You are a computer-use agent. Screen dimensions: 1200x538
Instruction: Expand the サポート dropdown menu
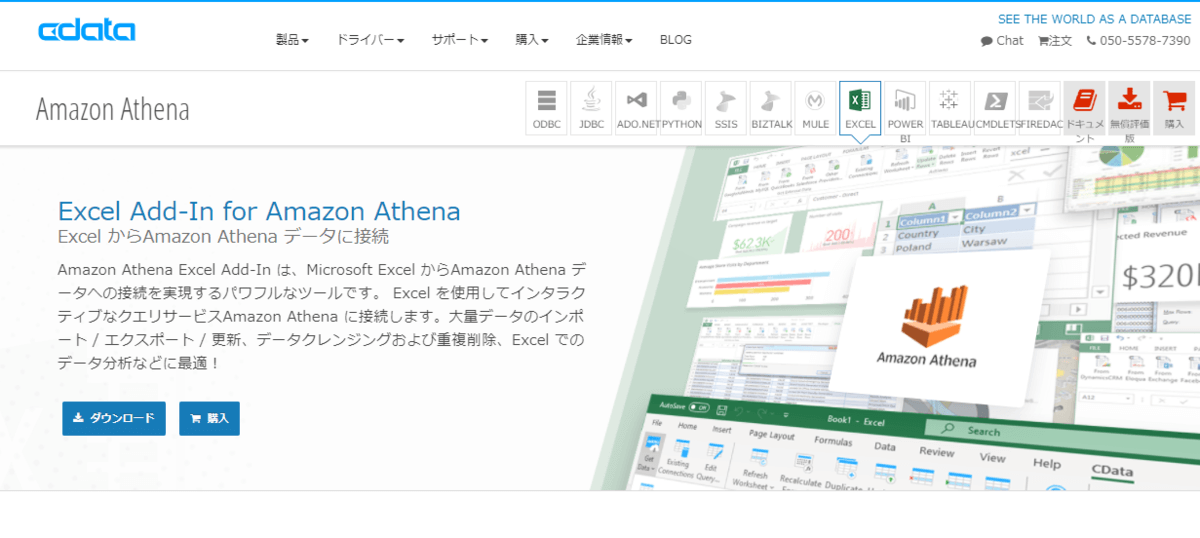point(460,40)
